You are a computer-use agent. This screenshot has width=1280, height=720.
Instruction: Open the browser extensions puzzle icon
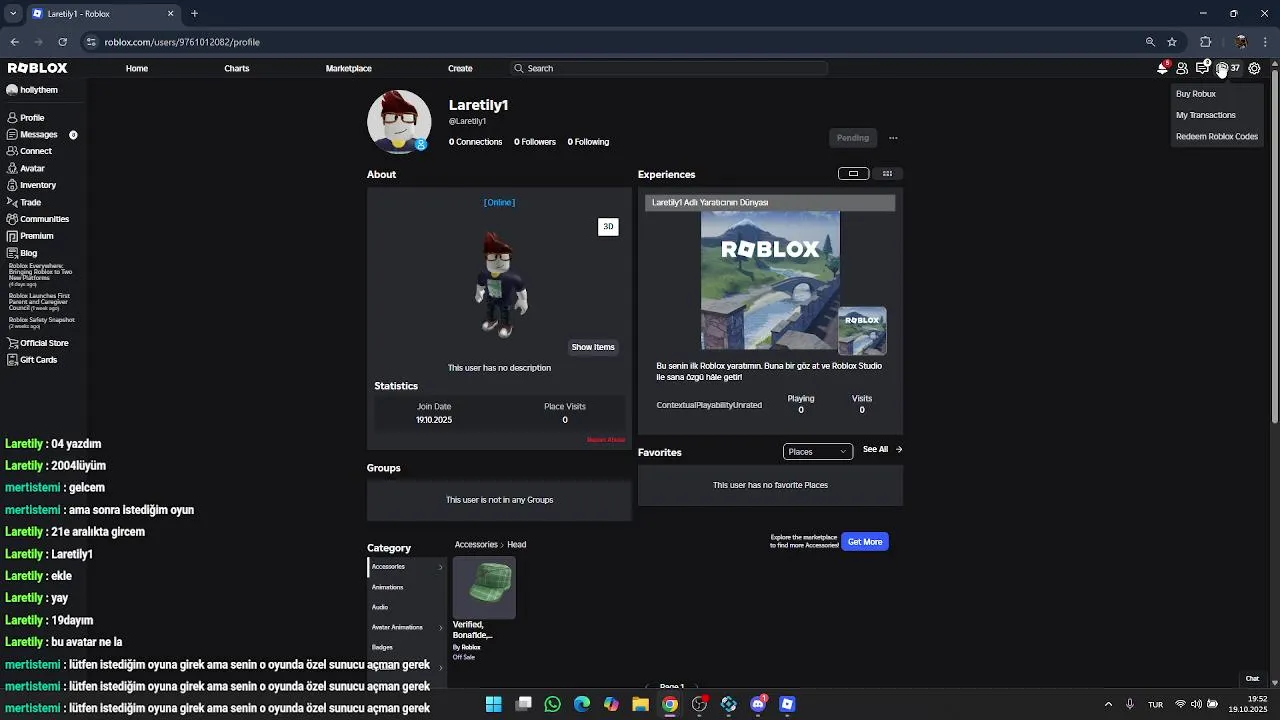pyautogui.click(x=1205, y=42)
